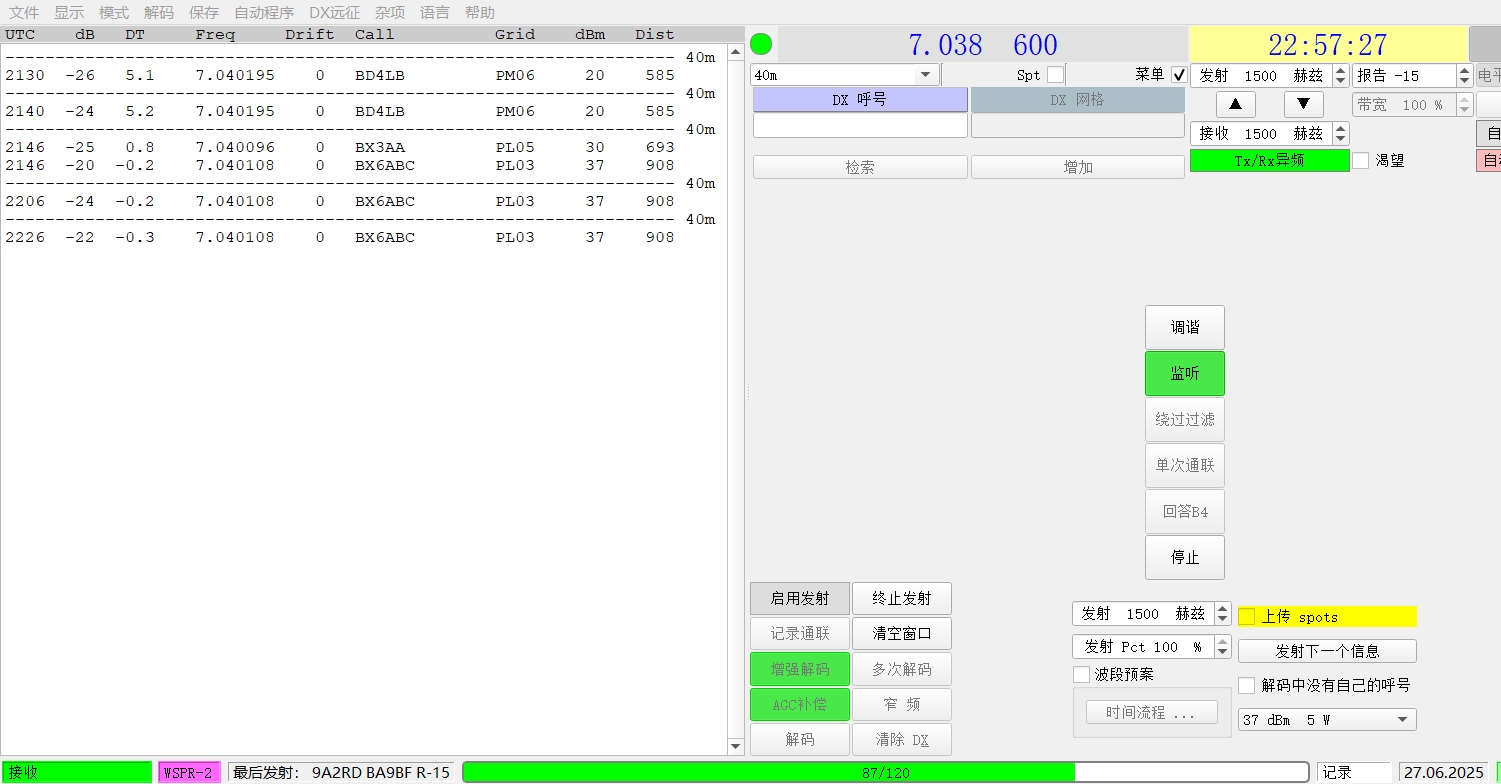Open the 40m band dropdown
Viewport: 1501px width, 784px height.
(x=845, y=75)
